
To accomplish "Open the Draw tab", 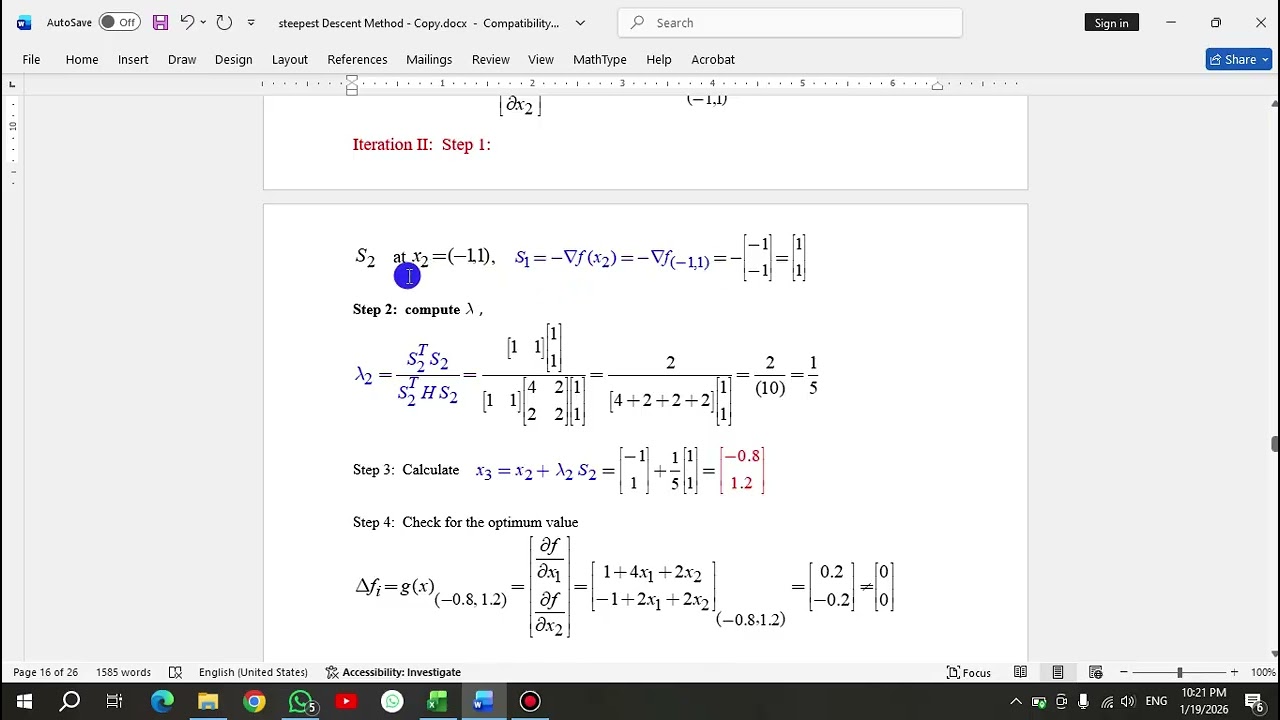I will (182, 59).
